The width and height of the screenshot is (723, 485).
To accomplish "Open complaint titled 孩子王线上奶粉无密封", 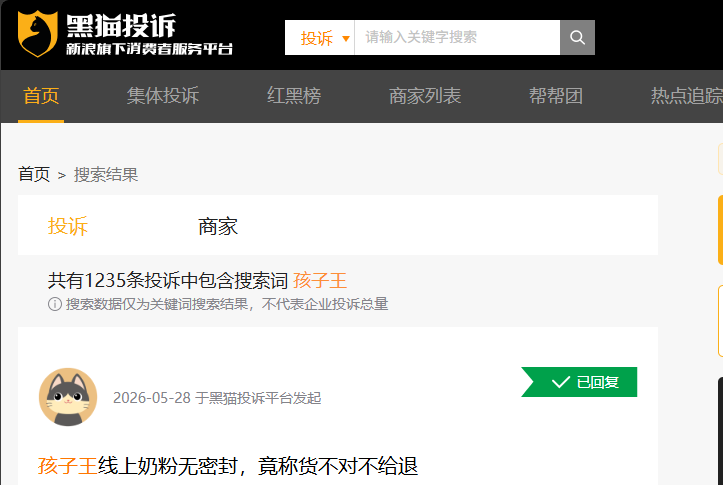I will coord(228,466).
